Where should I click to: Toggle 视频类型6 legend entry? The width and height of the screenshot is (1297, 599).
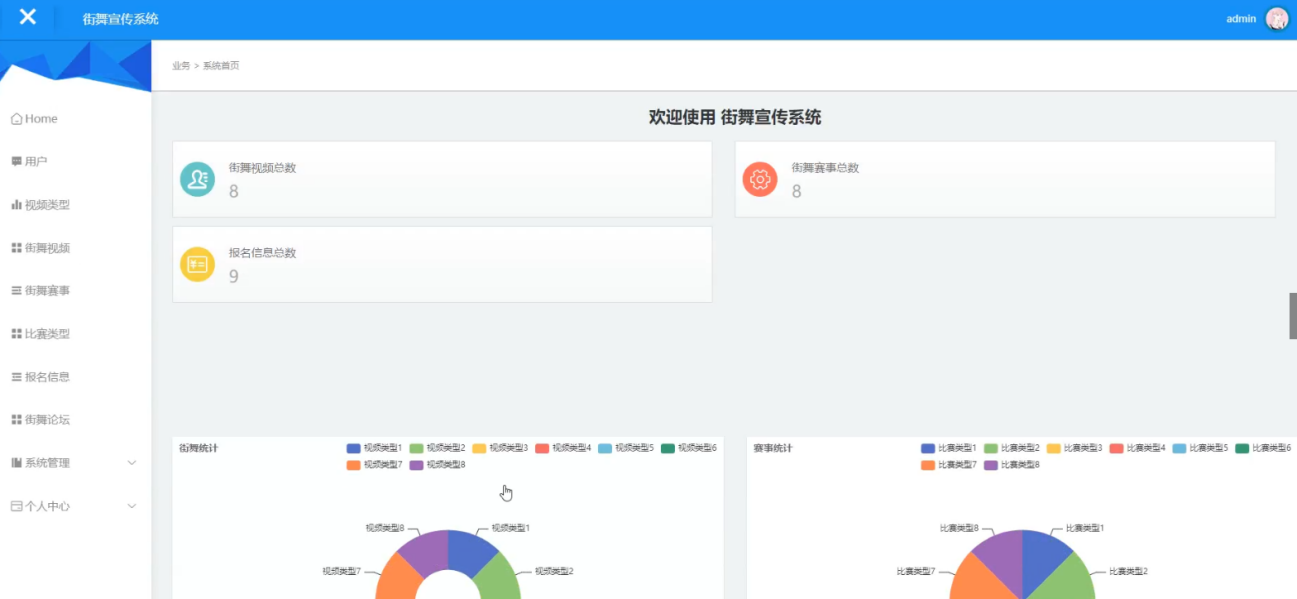[x=689, y=448]
